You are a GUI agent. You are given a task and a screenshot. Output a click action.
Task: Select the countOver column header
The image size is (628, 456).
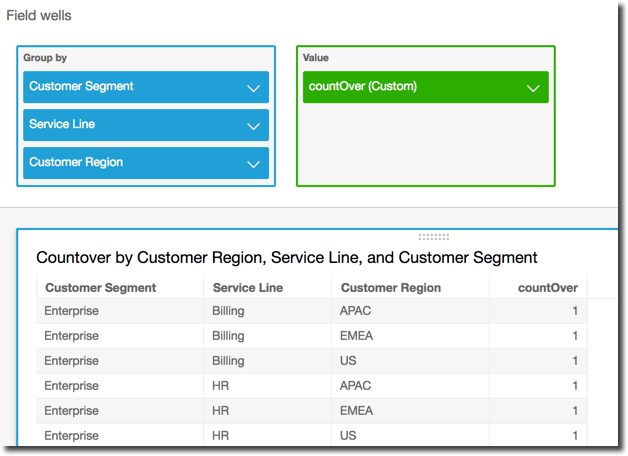click(547, 288)
